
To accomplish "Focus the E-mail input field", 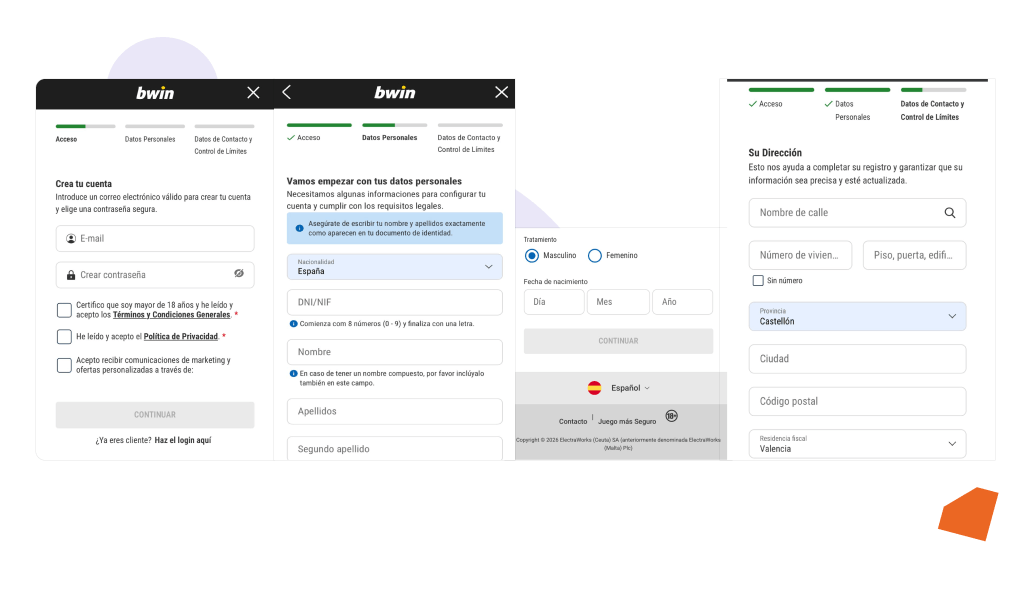I will pyautogui.click(x=155, y=238).
